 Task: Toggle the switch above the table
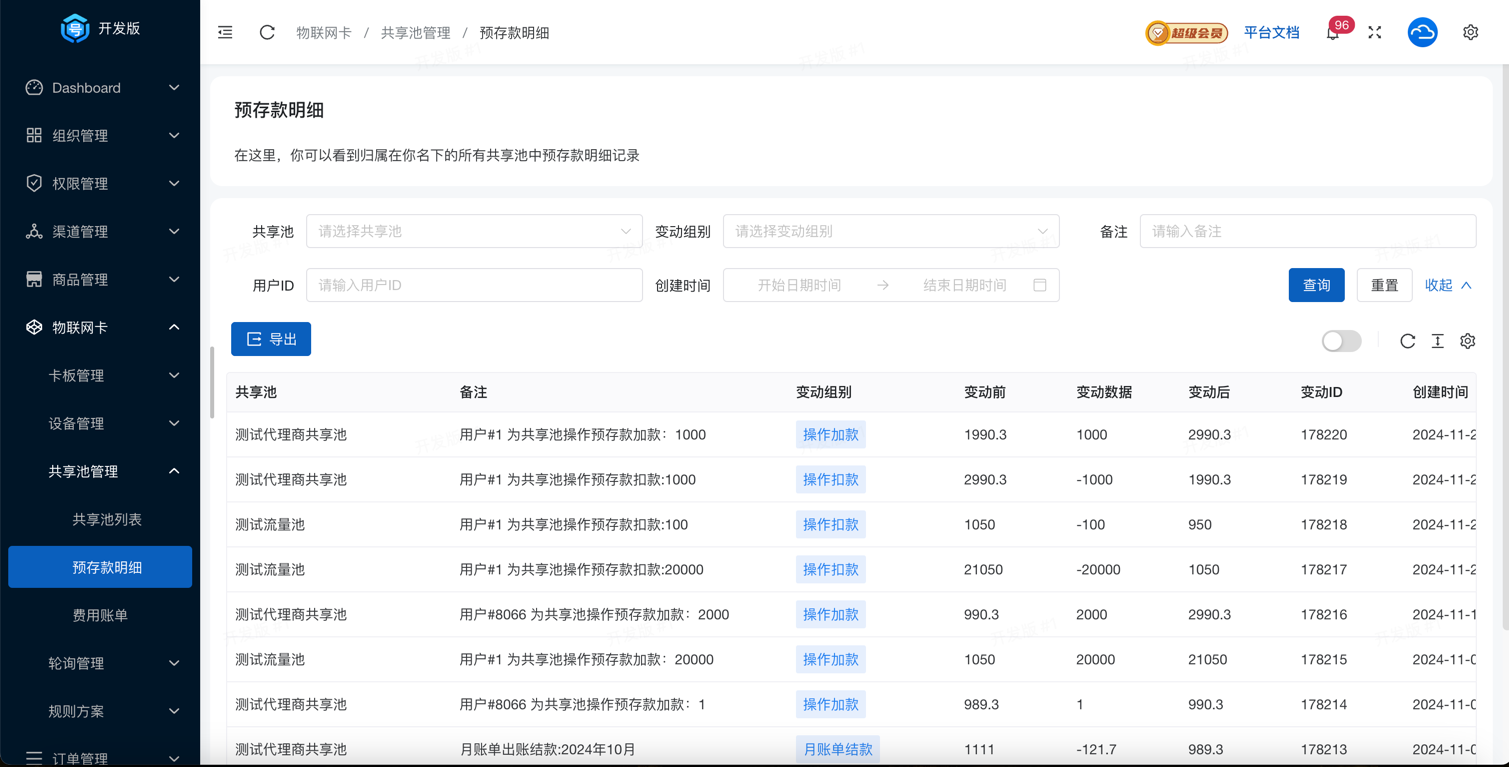[1341, 341]
